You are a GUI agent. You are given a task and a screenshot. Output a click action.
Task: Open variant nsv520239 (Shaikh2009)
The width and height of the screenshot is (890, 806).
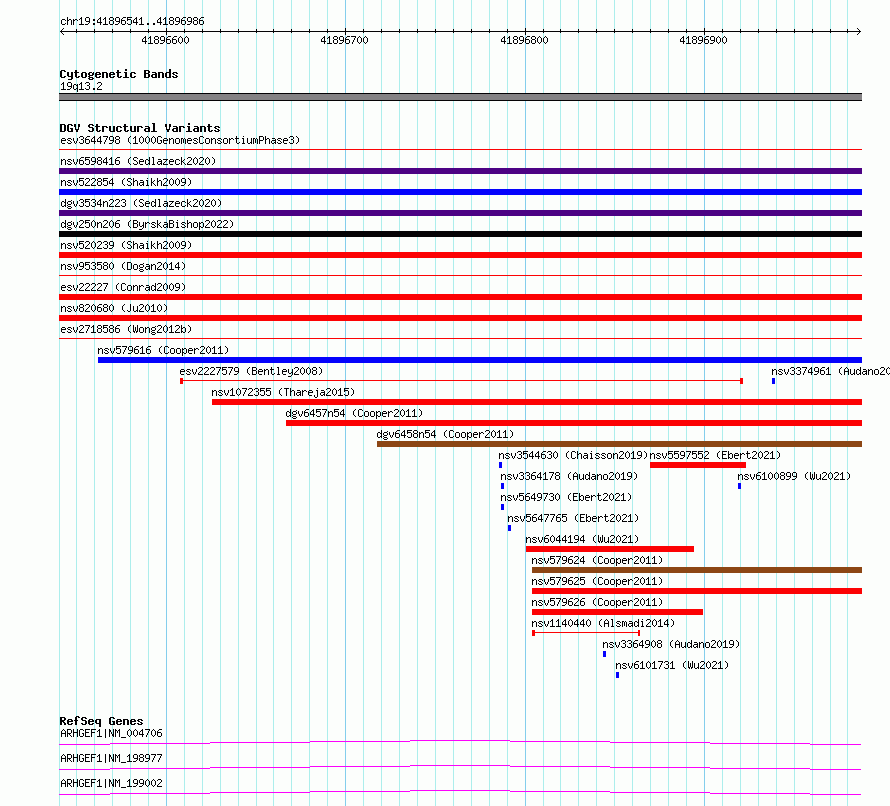click(126, 245)
